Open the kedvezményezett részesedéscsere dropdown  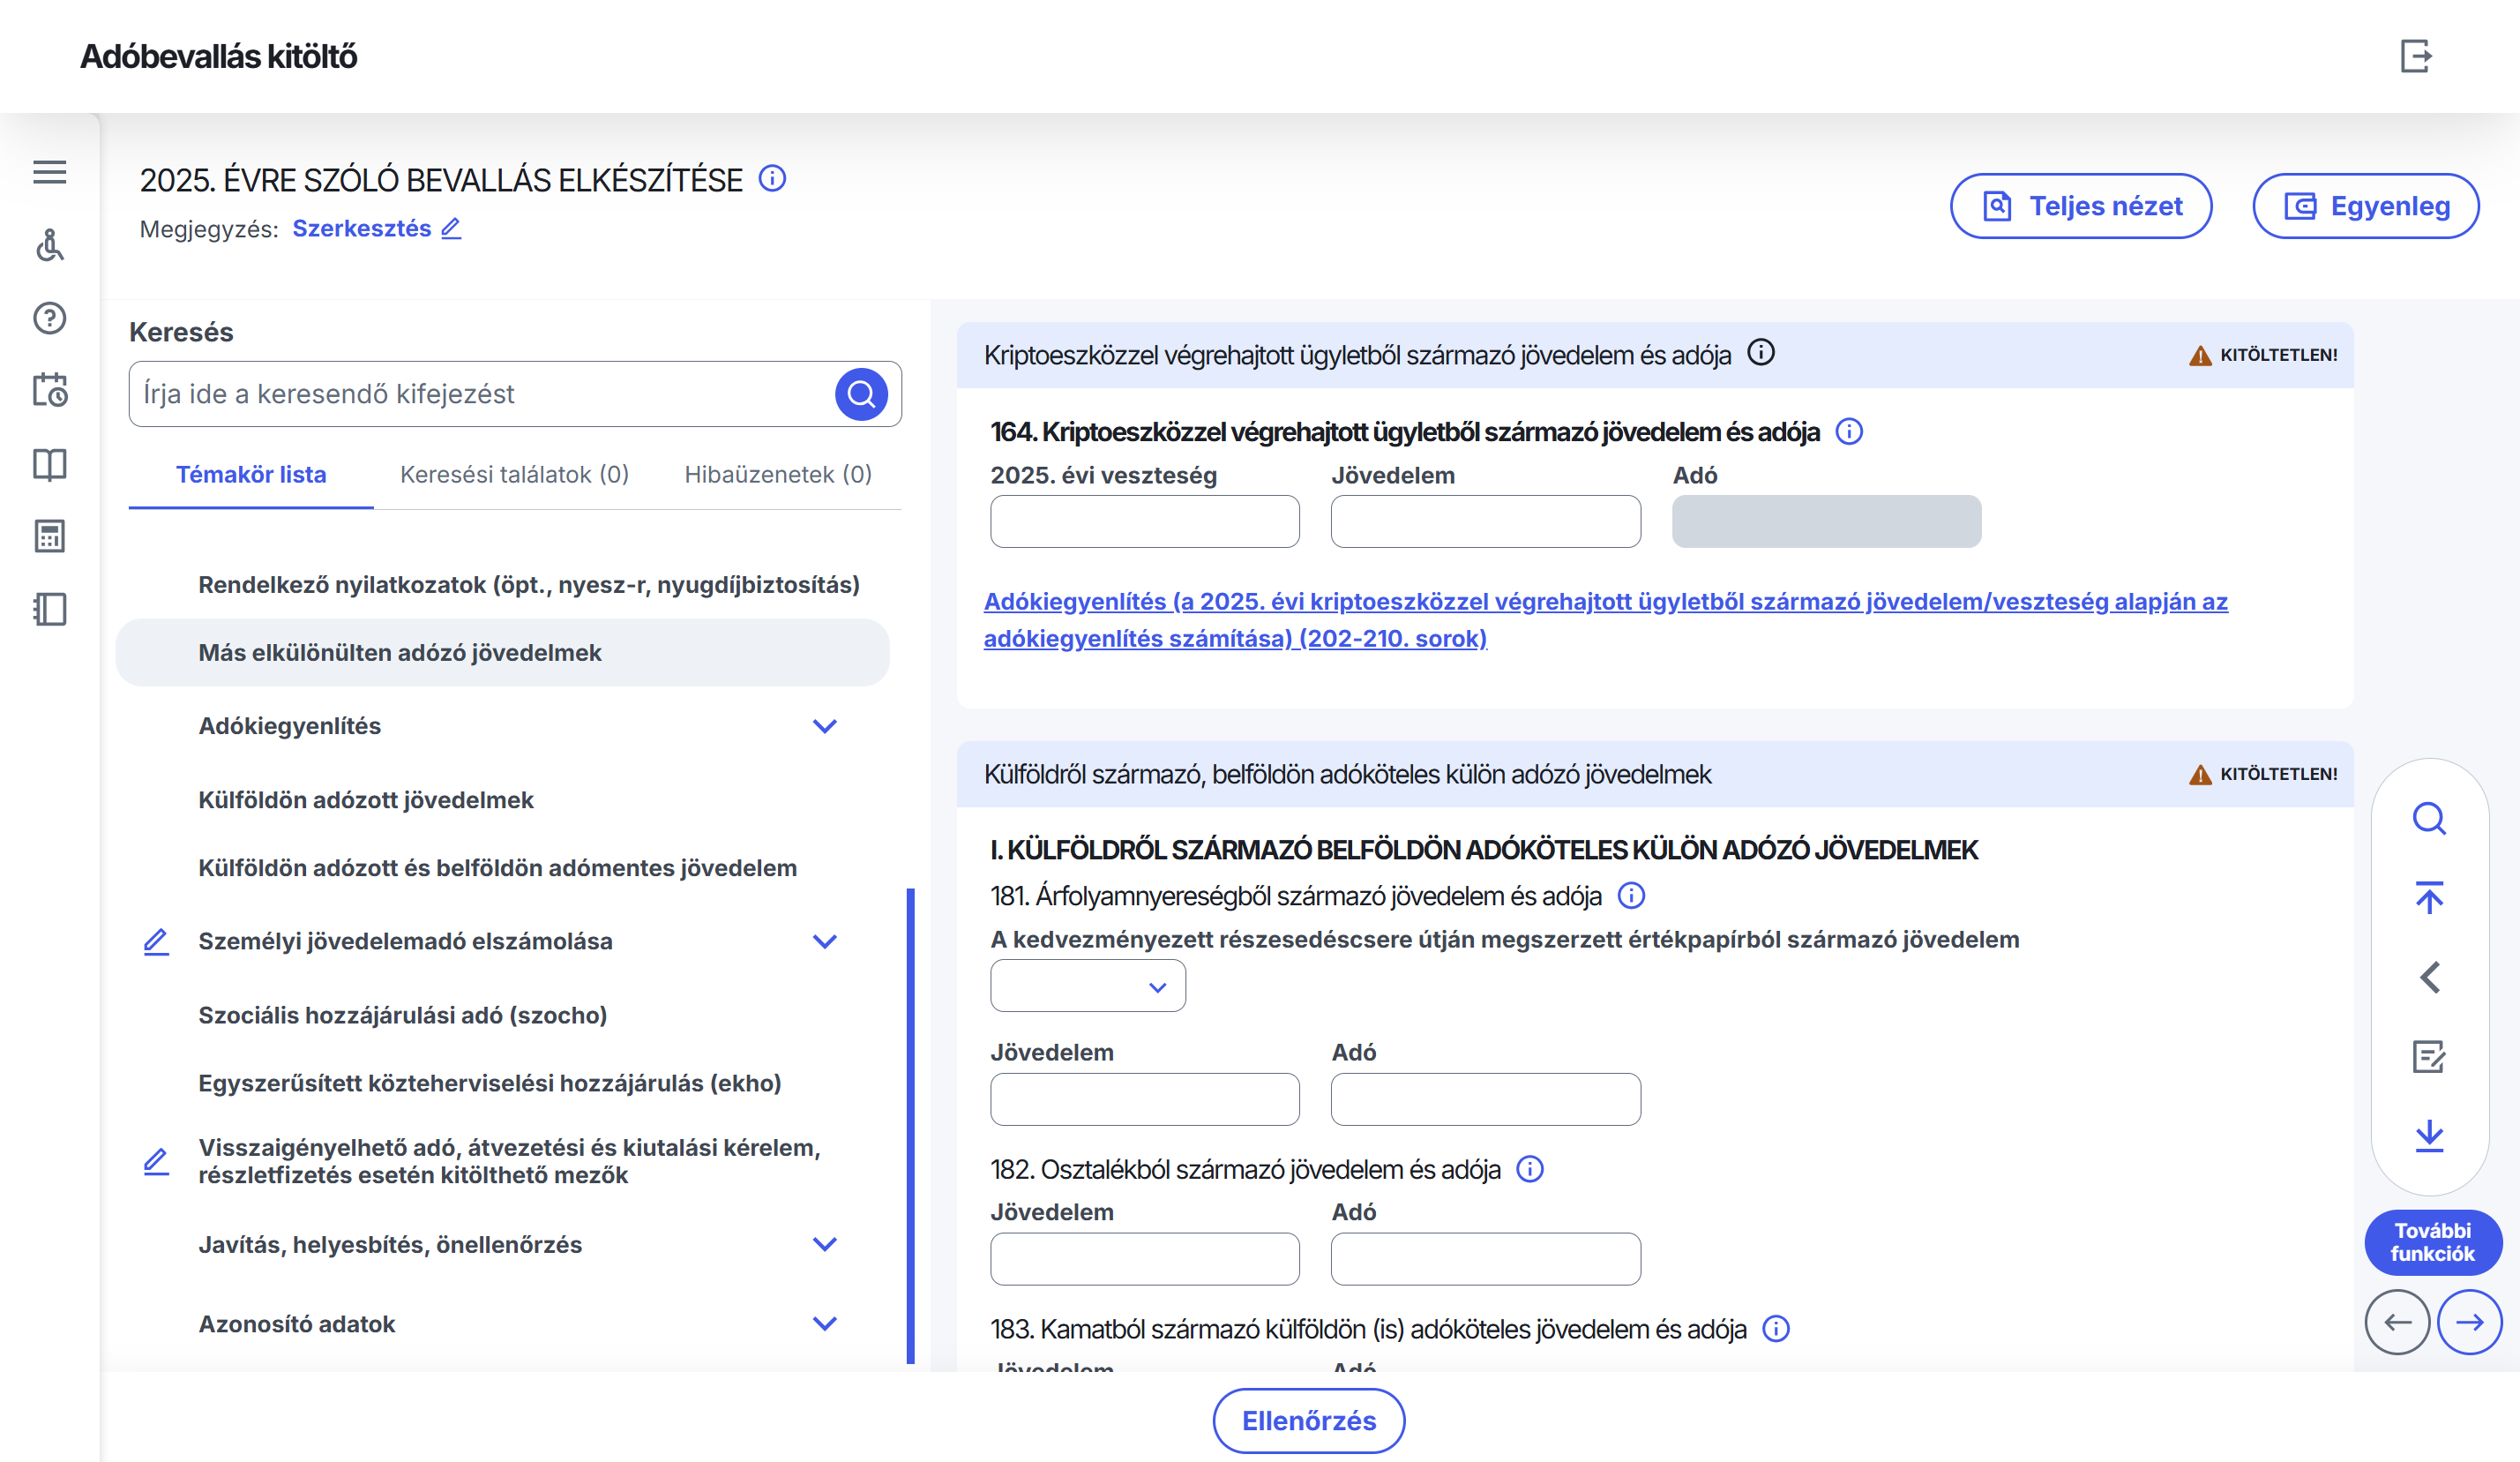pos(1087,986)
